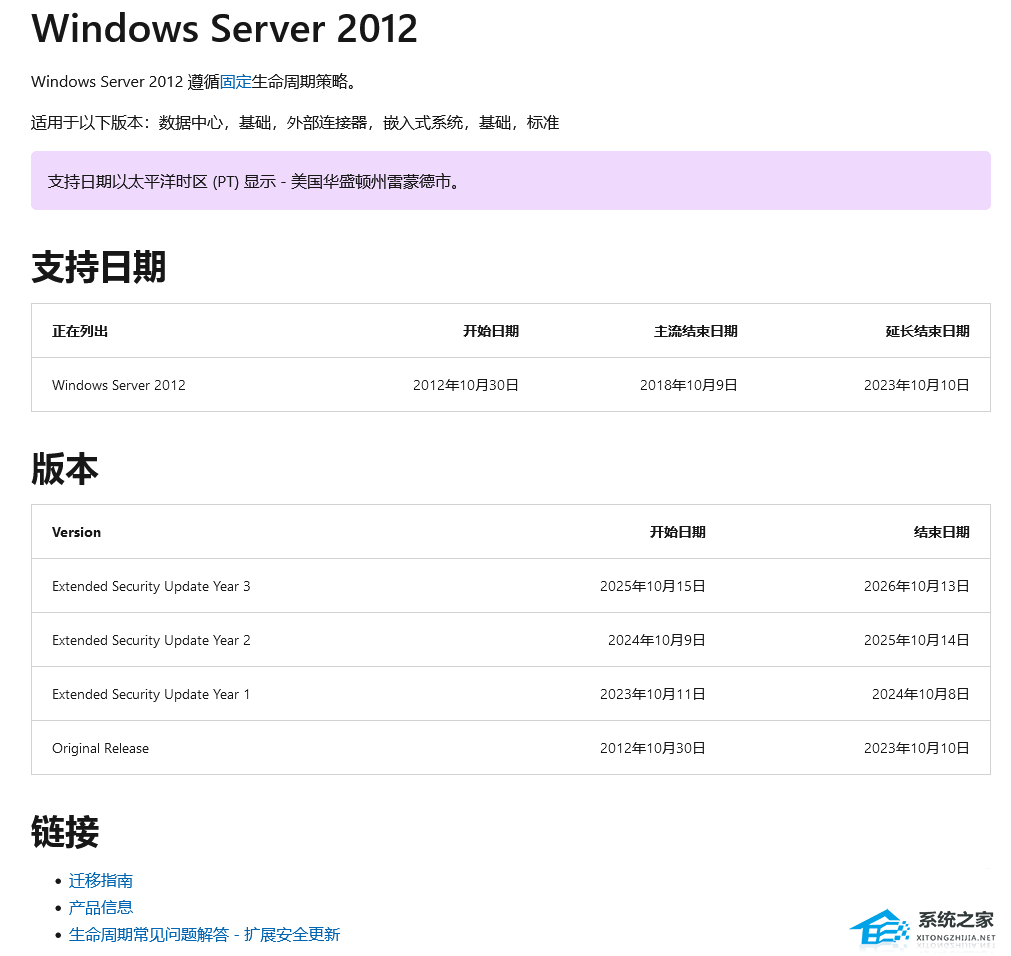Click the 延长结束日期 column header
Image resolution: width=1011 pixels, height=956 pixels.
click(928, 331)
